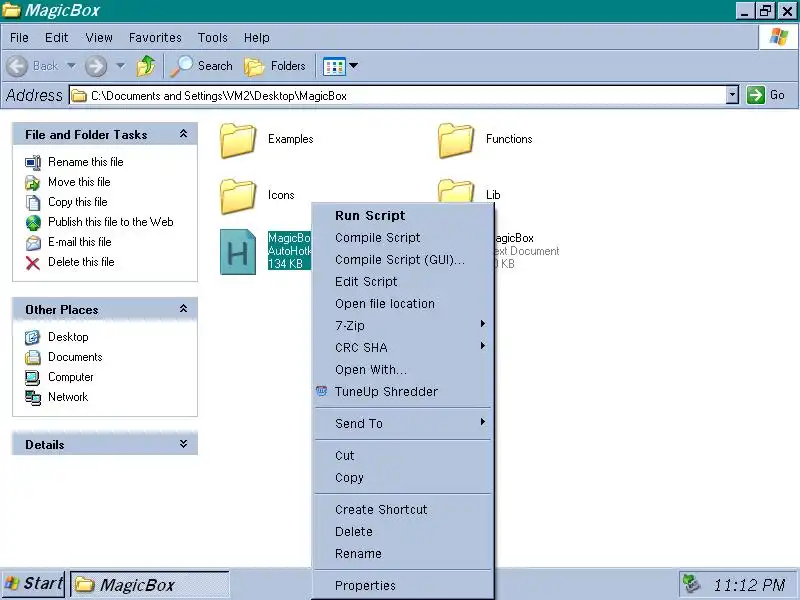Screen dimensions: 800x600
Task: Choose Copy from context menu
Action: pyautogui.click(x=403, y=477)
